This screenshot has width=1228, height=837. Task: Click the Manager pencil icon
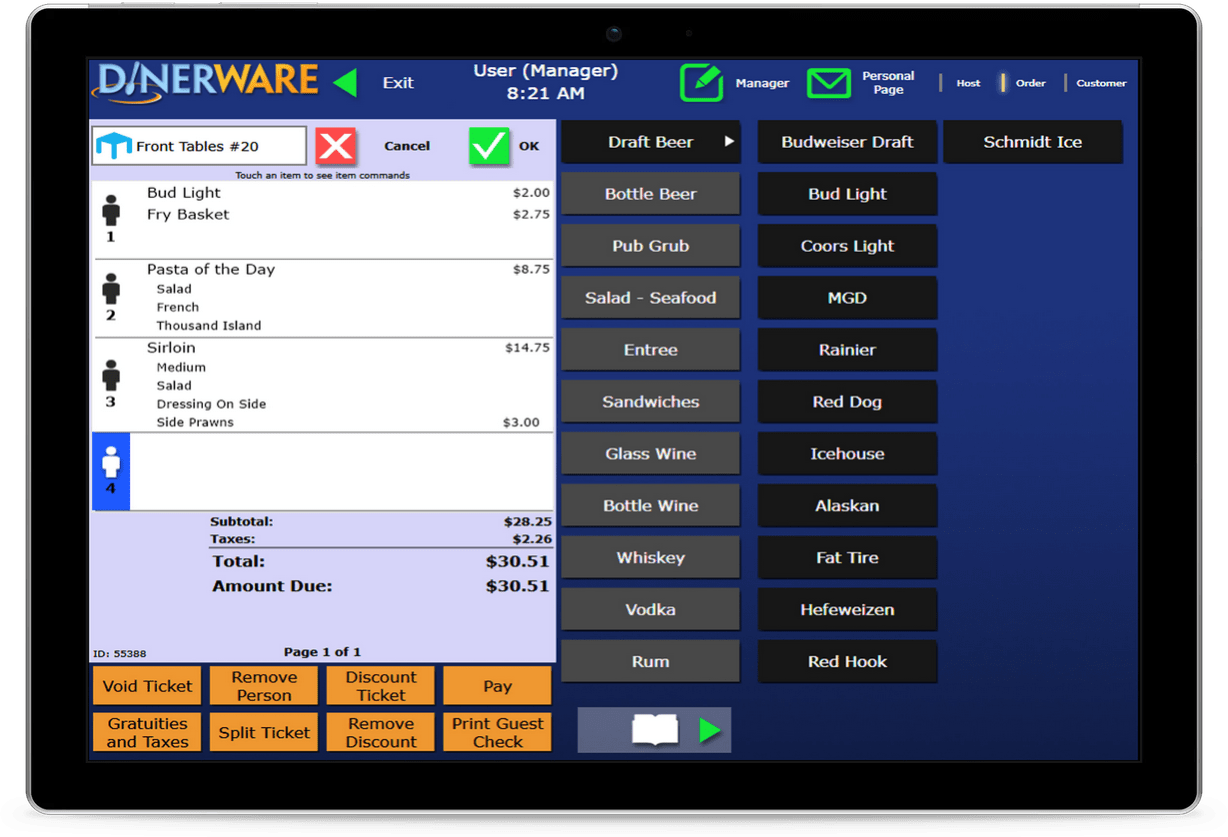pyautogui.click(x=701, y=83)
